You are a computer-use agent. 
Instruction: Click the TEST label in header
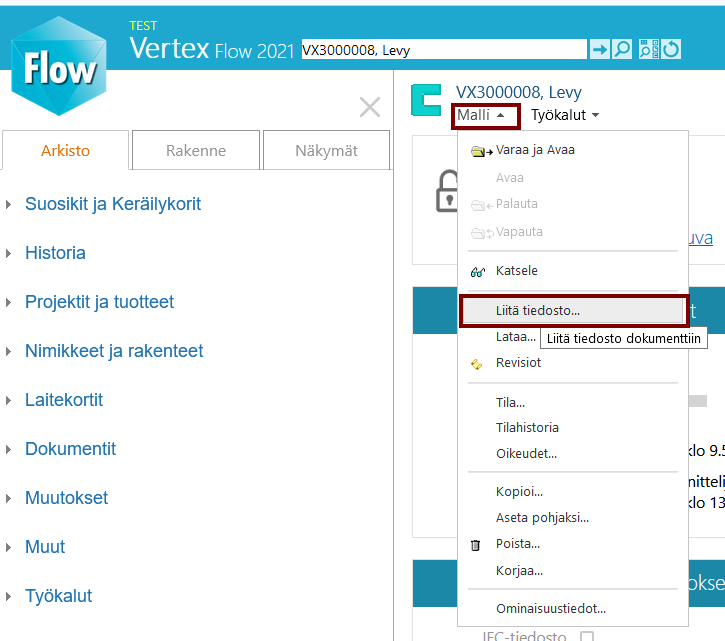pos(143,26)
